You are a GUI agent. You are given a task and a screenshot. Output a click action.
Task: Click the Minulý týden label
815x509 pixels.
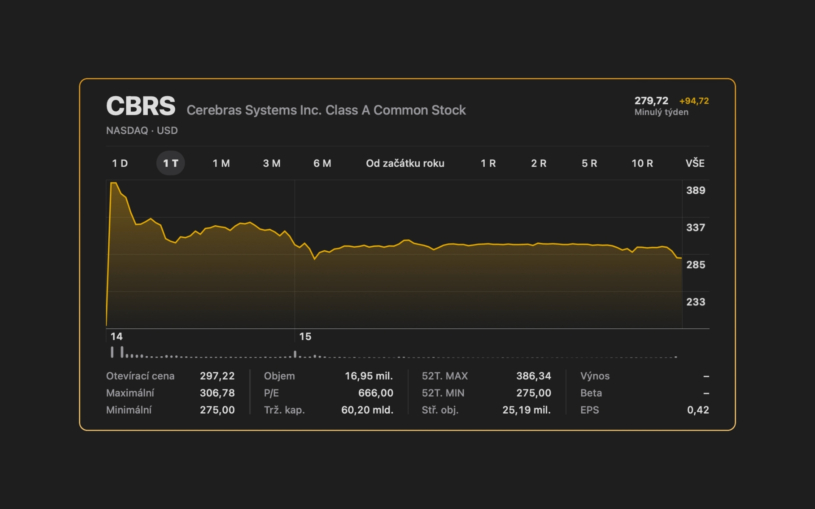(661, 112)
